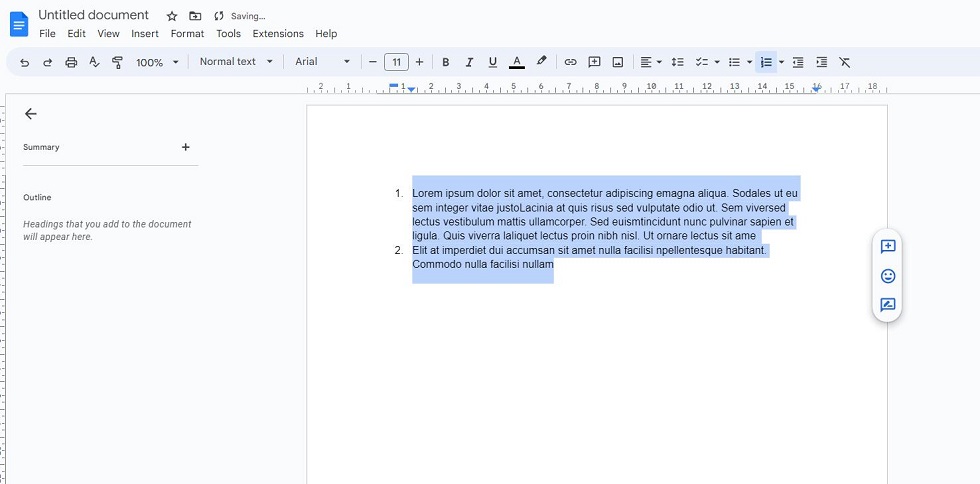Viewport: 980px width, 484px height.
Task: Open the Insert menu
Action: click(x=145, y=34)
